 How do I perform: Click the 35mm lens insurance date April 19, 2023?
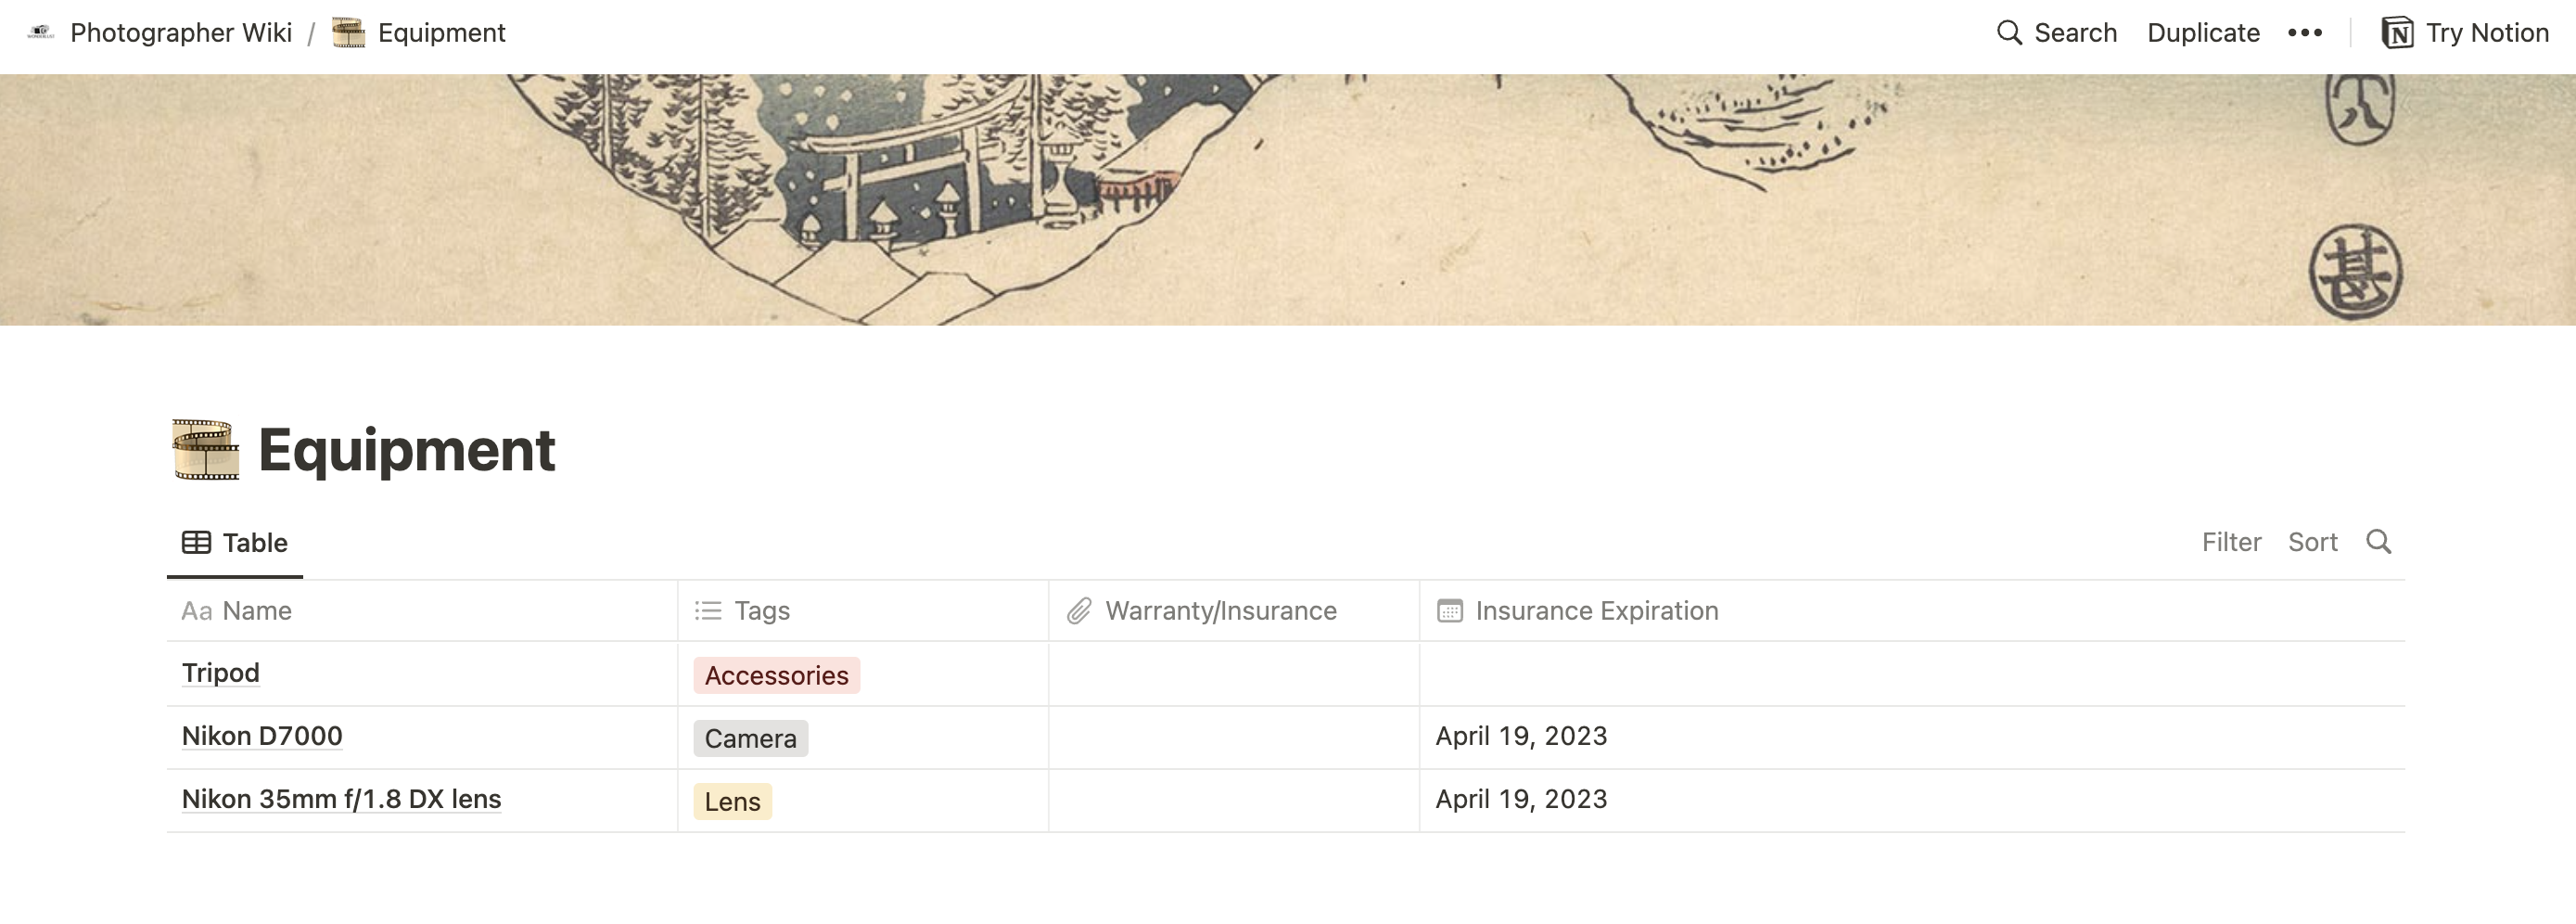click(x=1521, y=799)
